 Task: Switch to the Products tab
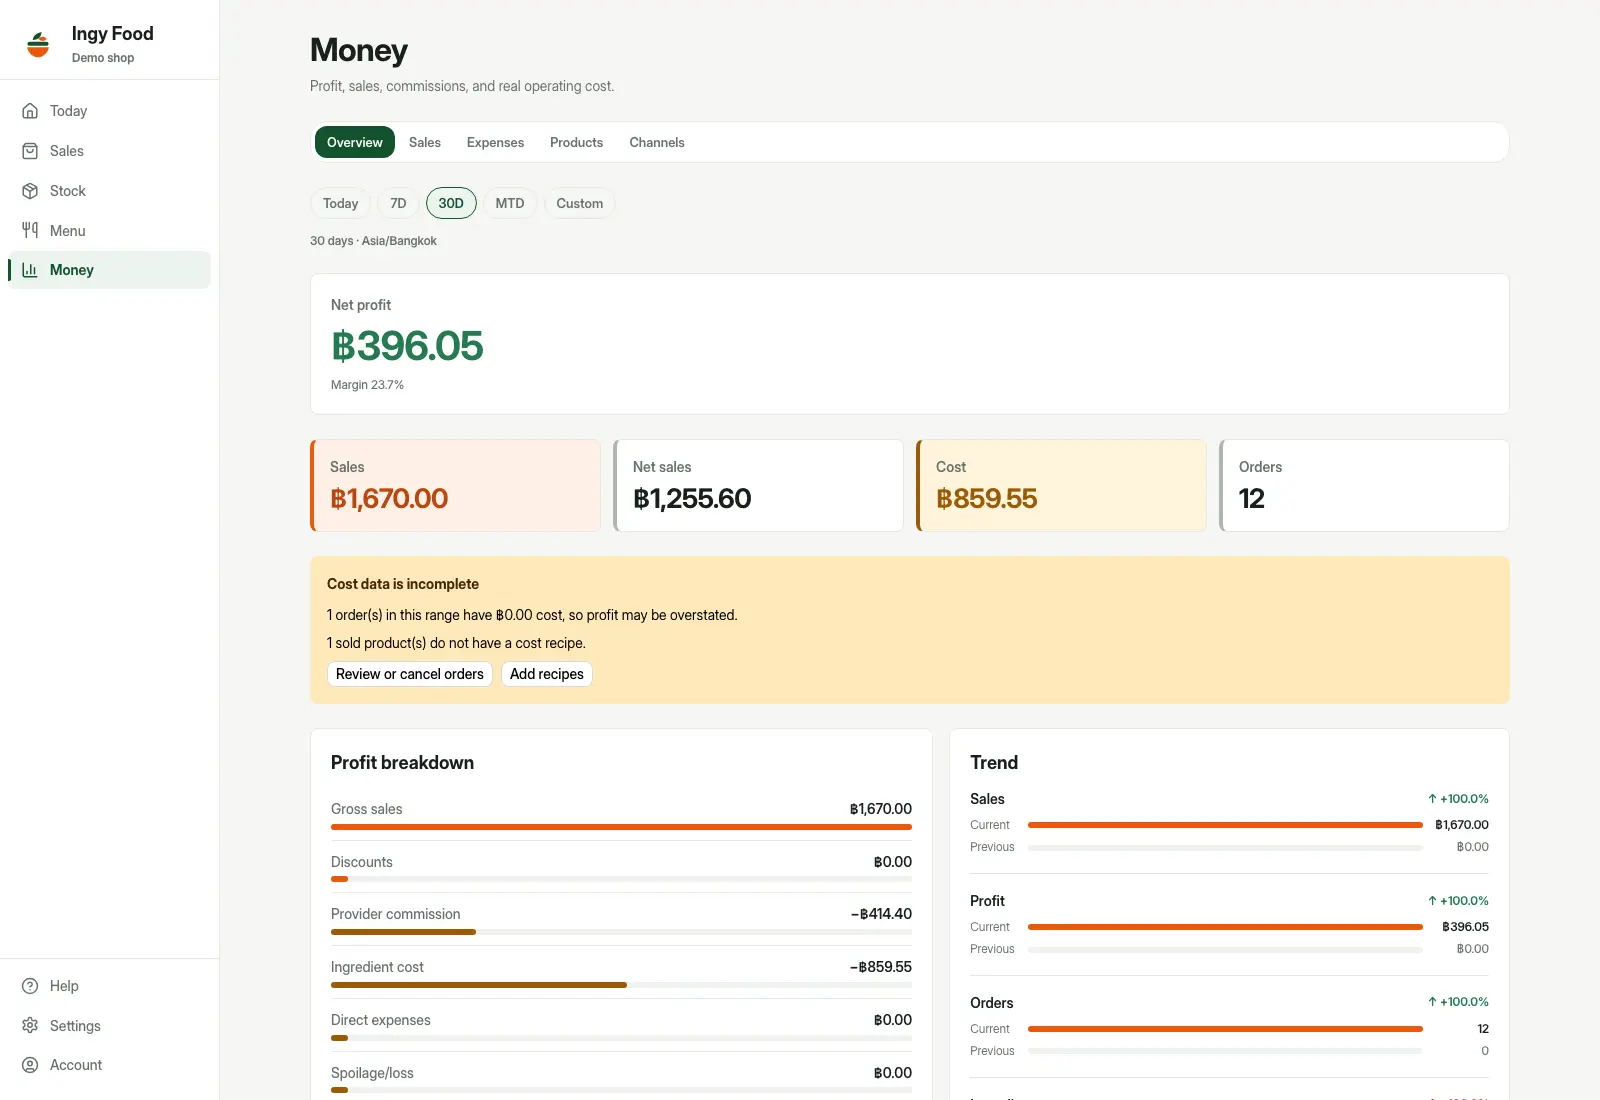tap(576, 142)
